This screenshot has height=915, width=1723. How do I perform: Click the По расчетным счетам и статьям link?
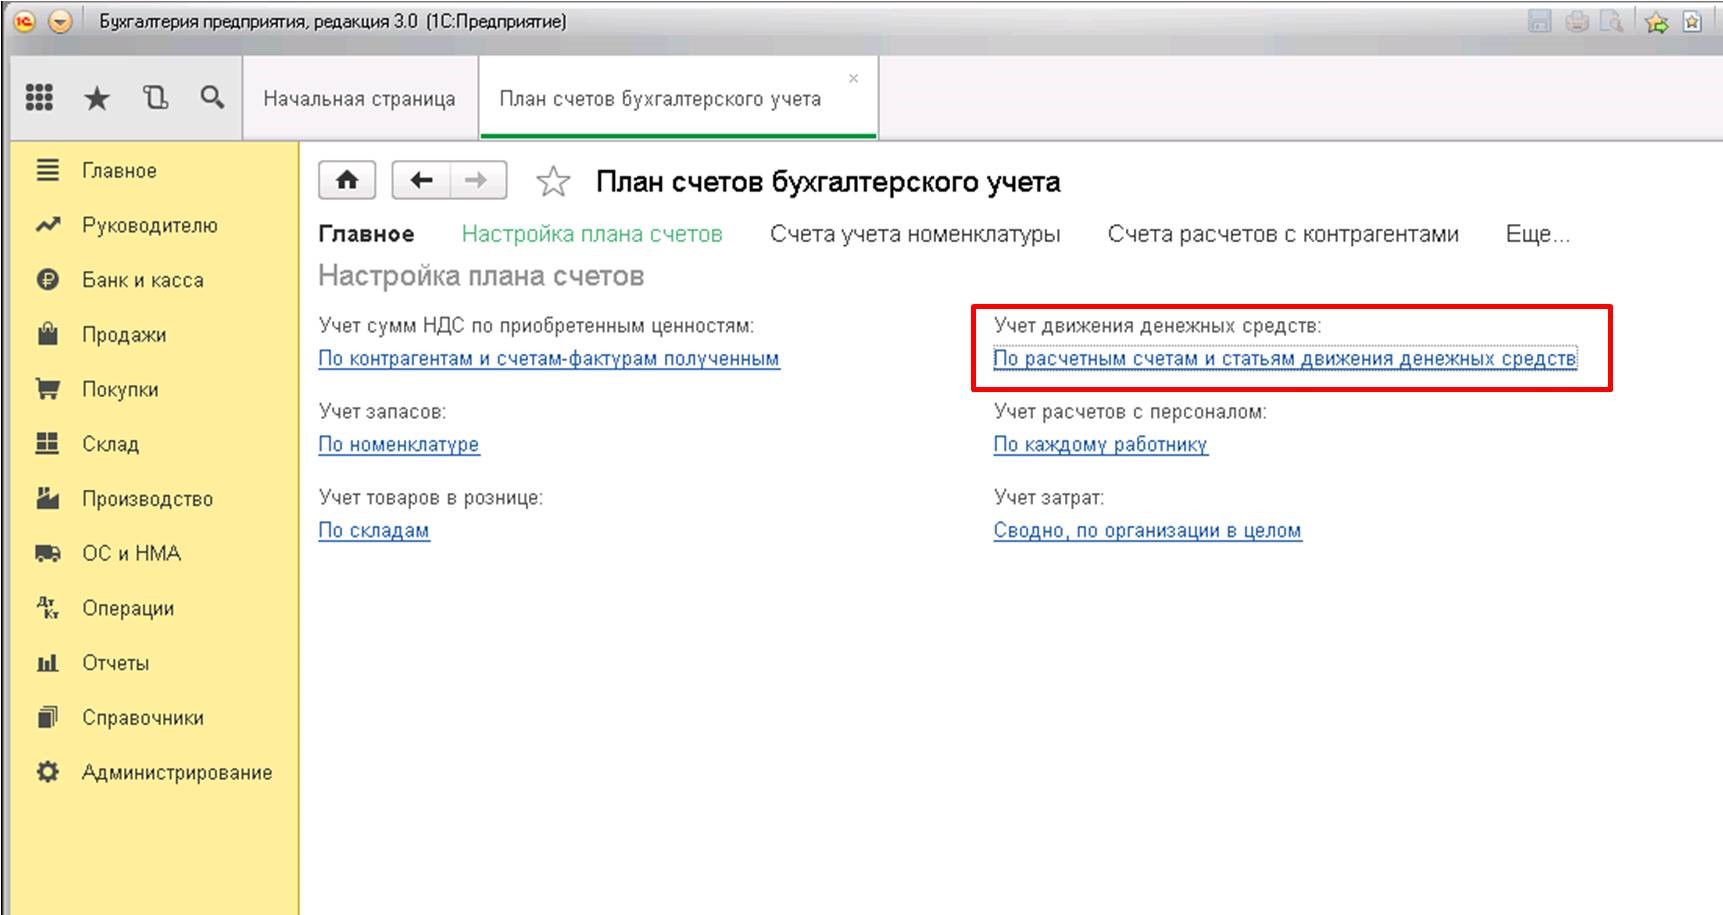pos(1284,359)
